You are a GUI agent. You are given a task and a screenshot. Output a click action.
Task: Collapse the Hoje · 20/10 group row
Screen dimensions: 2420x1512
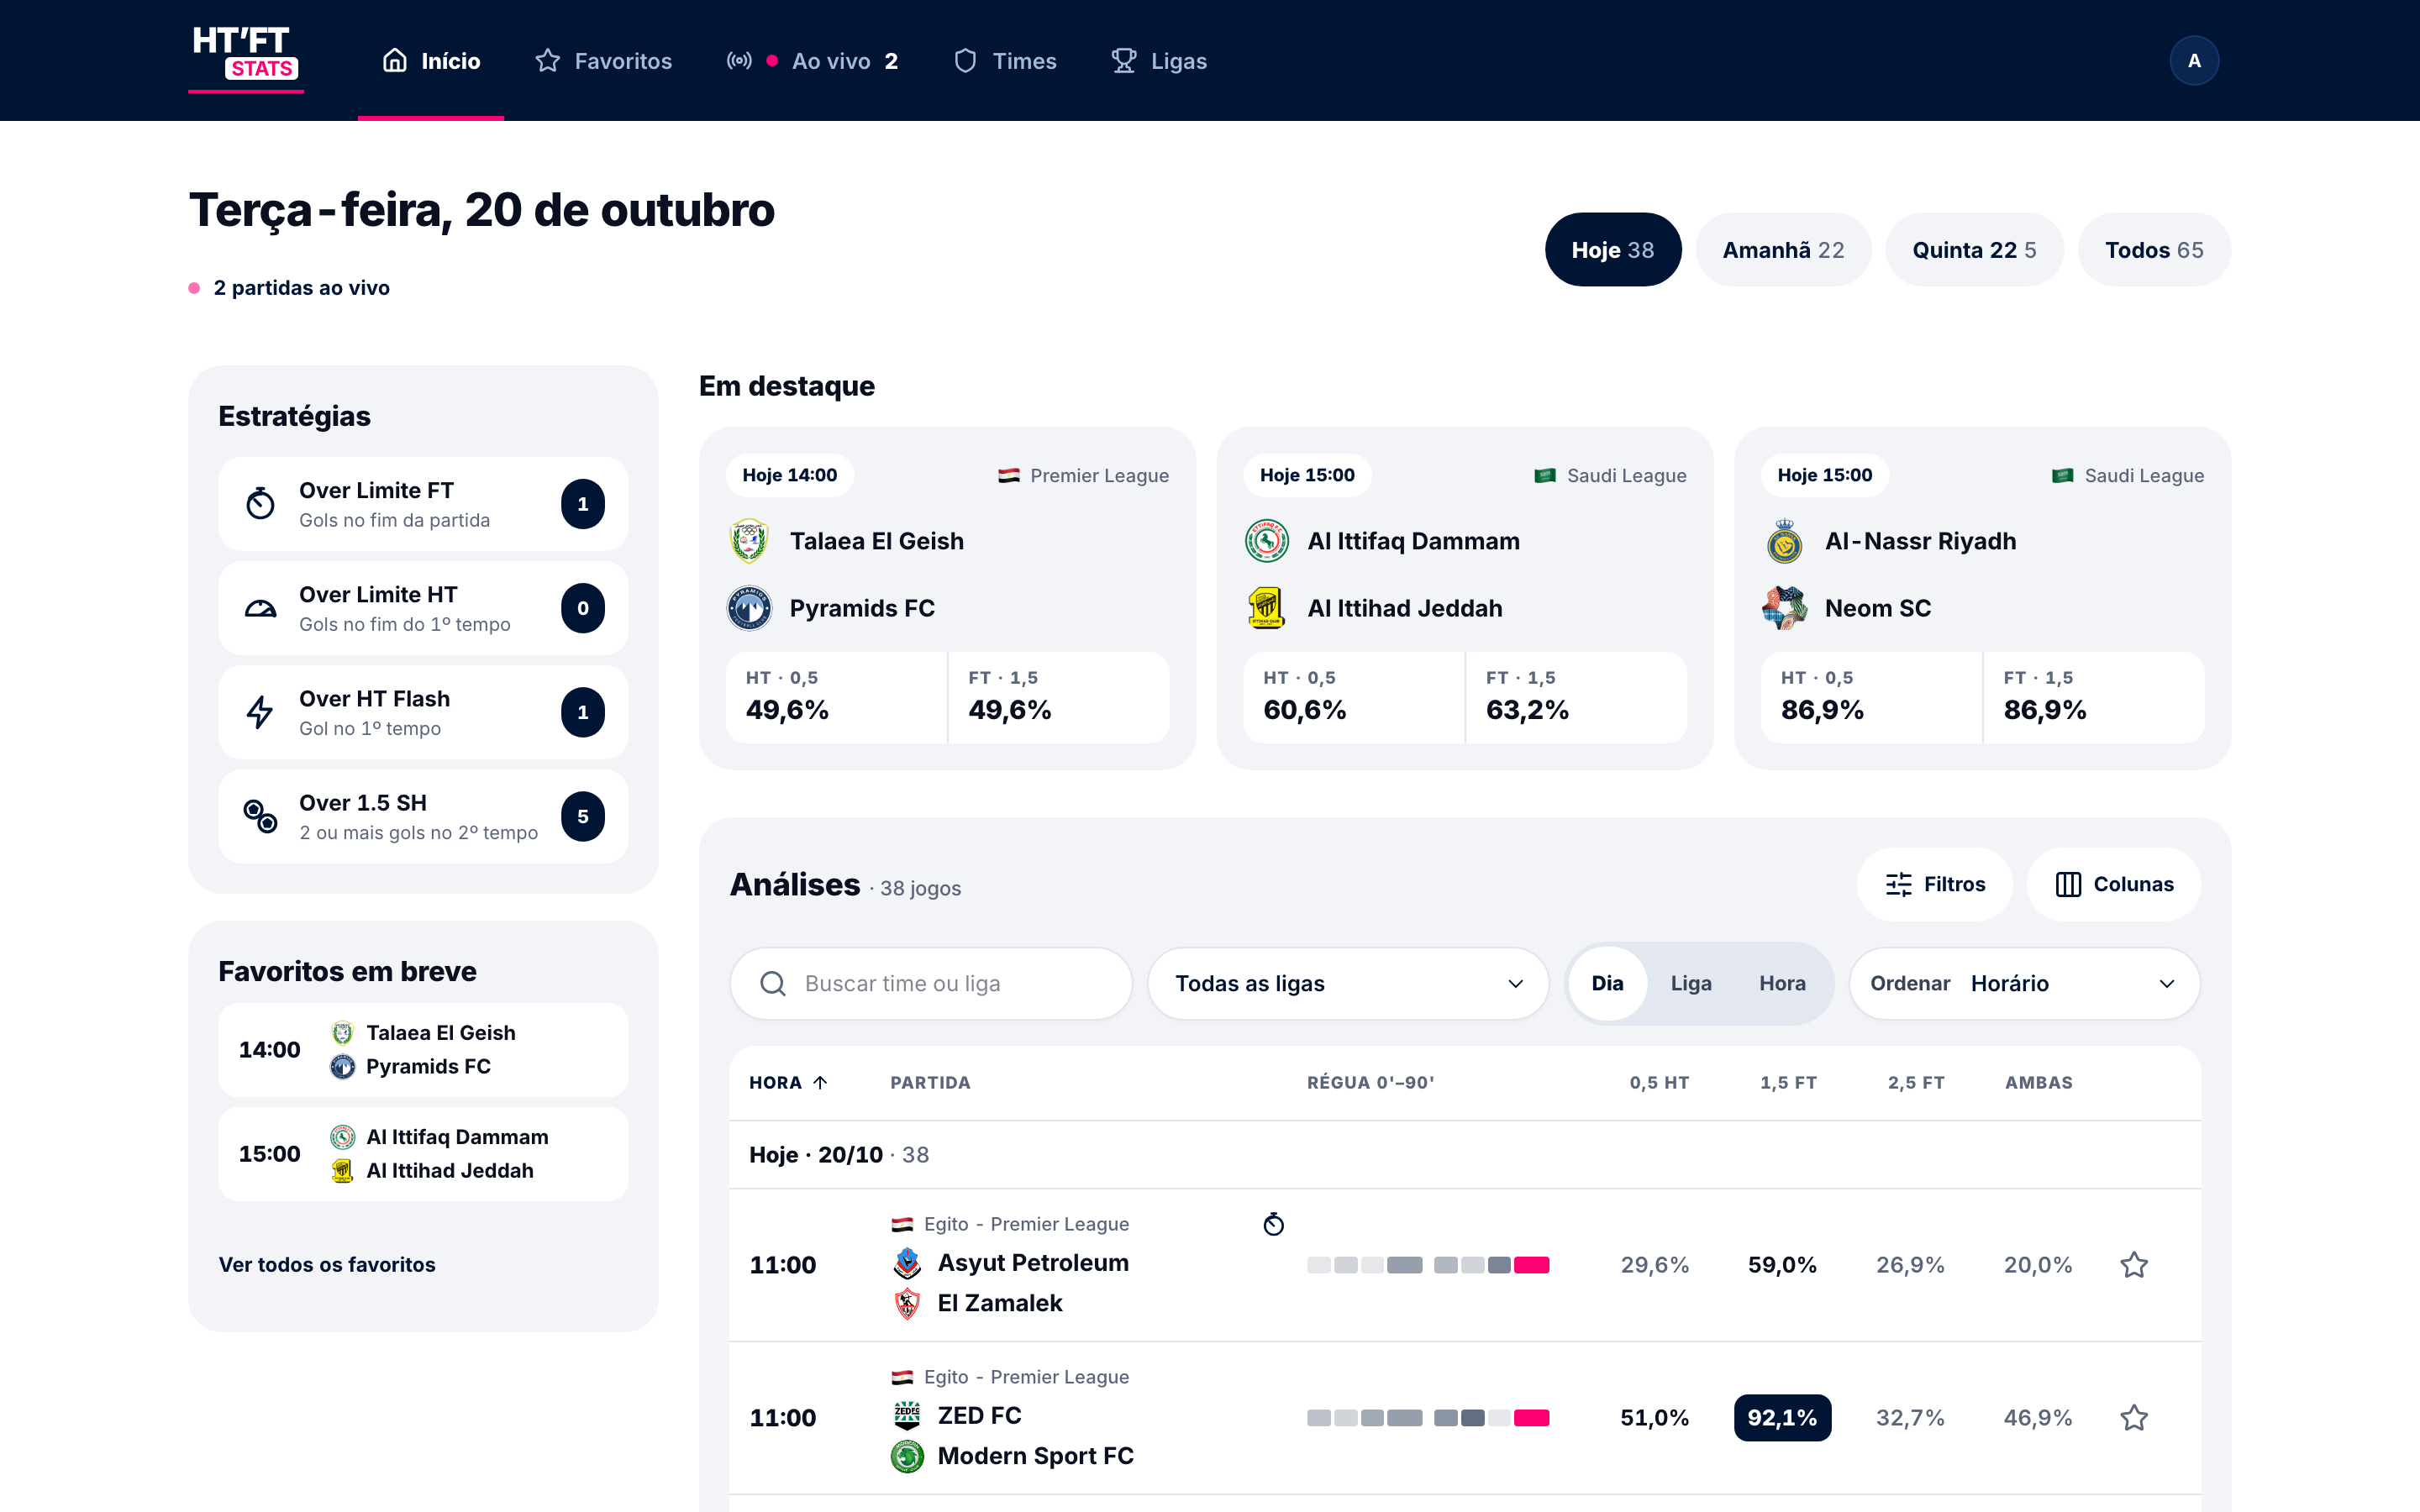click(x=1465, y=1155)
